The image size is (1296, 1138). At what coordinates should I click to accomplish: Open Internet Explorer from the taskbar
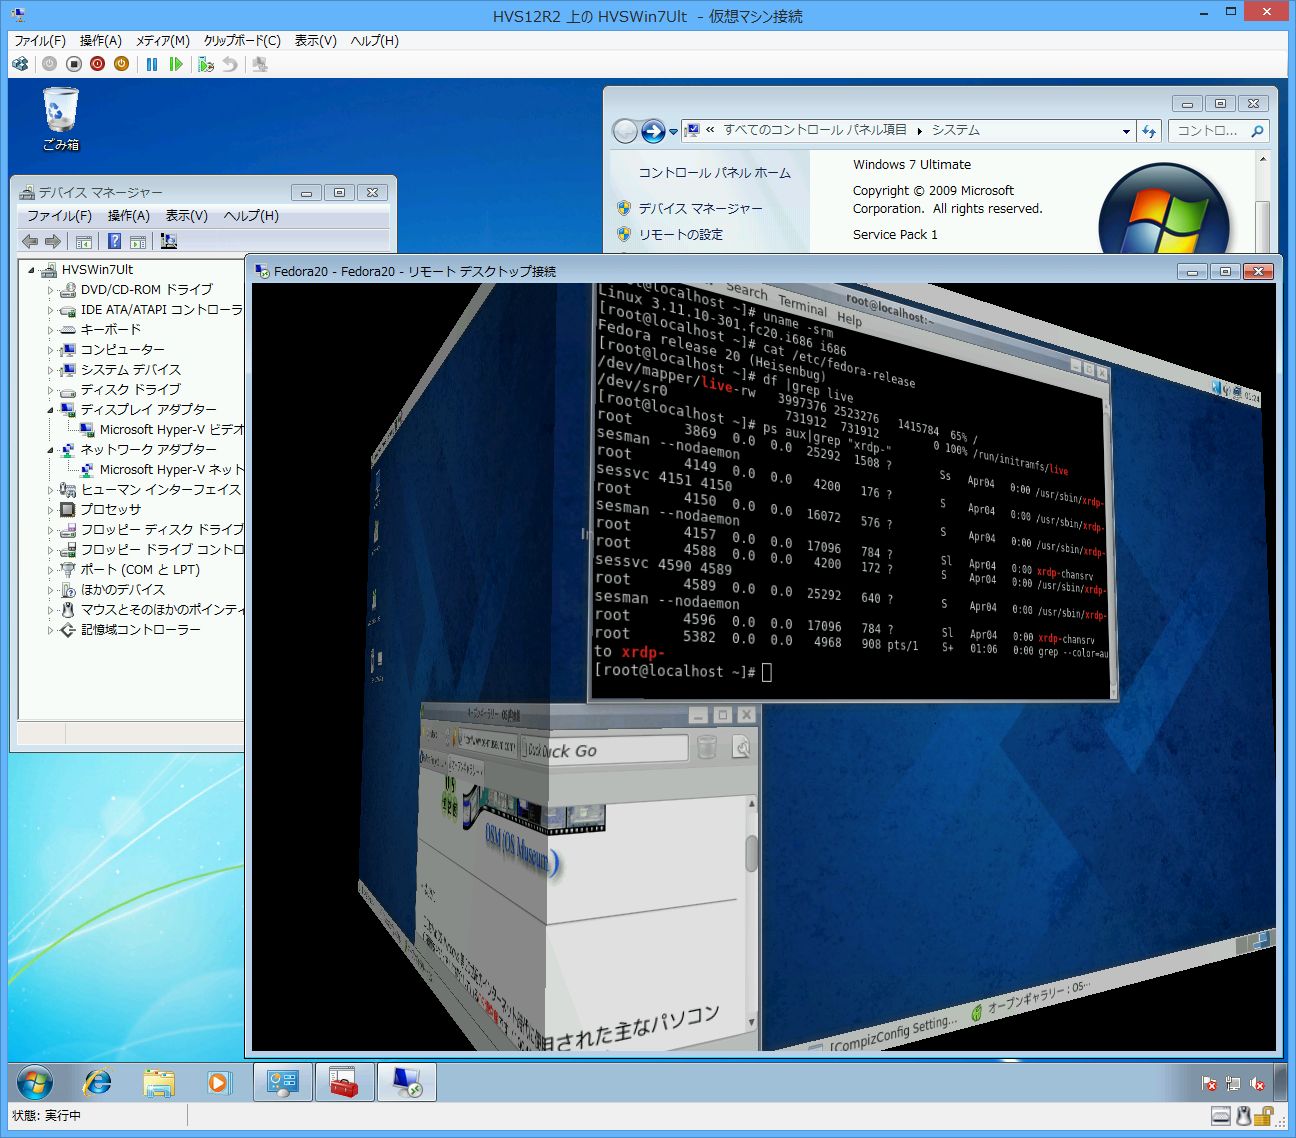(x=97, y=1082)
